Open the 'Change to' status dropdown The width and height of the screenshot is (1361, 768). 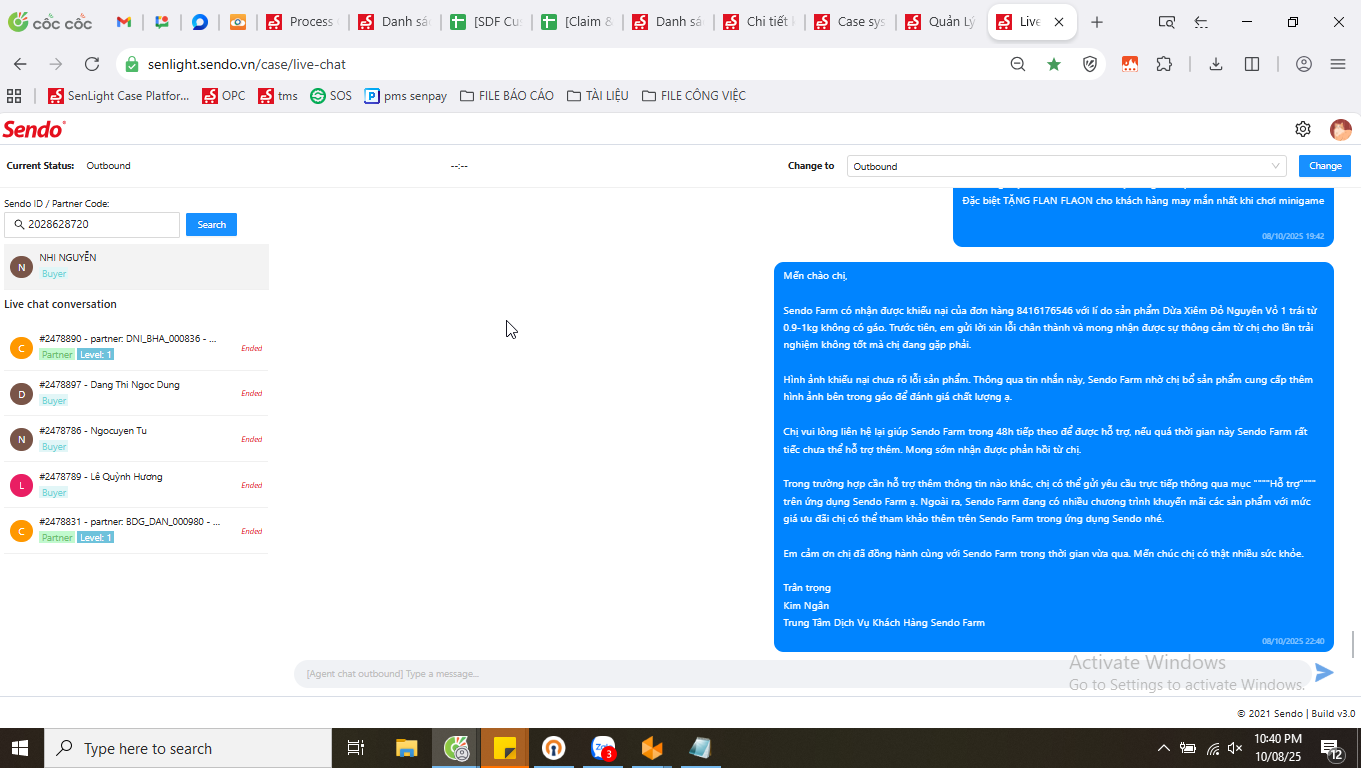click(x=1067, y=166)
